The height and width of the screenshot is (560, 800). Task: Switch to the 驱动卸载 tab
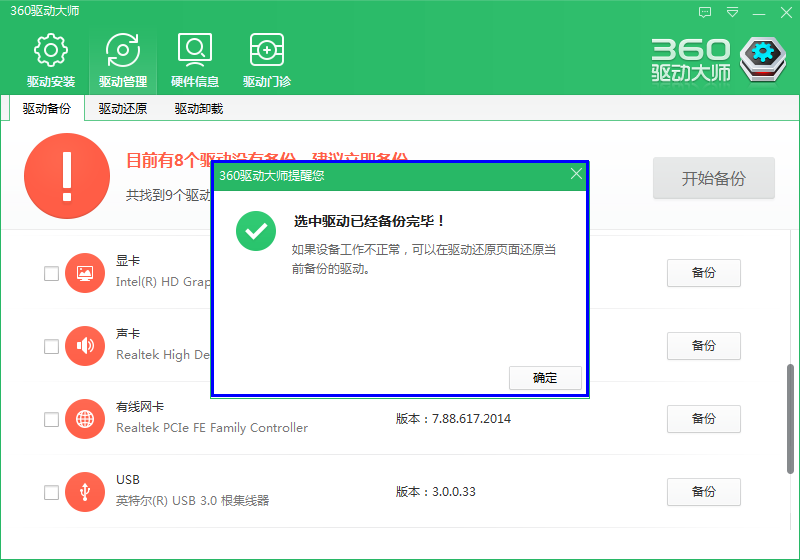point(198,108)
